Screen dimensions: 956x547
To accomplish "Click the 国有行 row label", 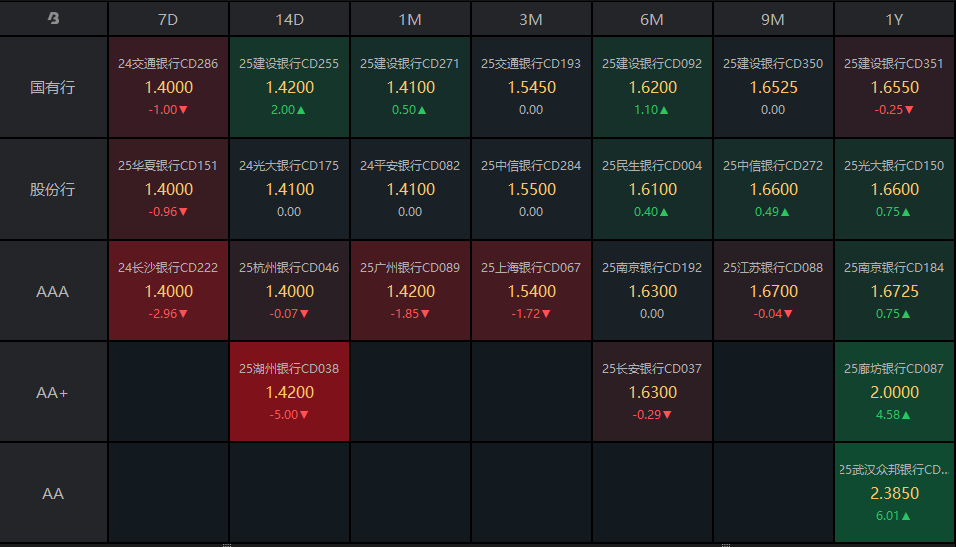I will pyautogui.click(x=53, y=87).
